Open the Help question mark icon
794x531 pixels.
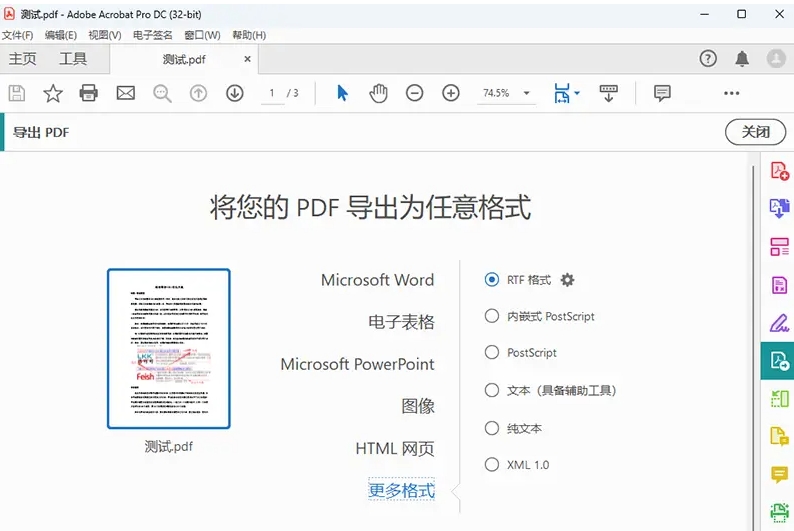click(x=708, y=59)
